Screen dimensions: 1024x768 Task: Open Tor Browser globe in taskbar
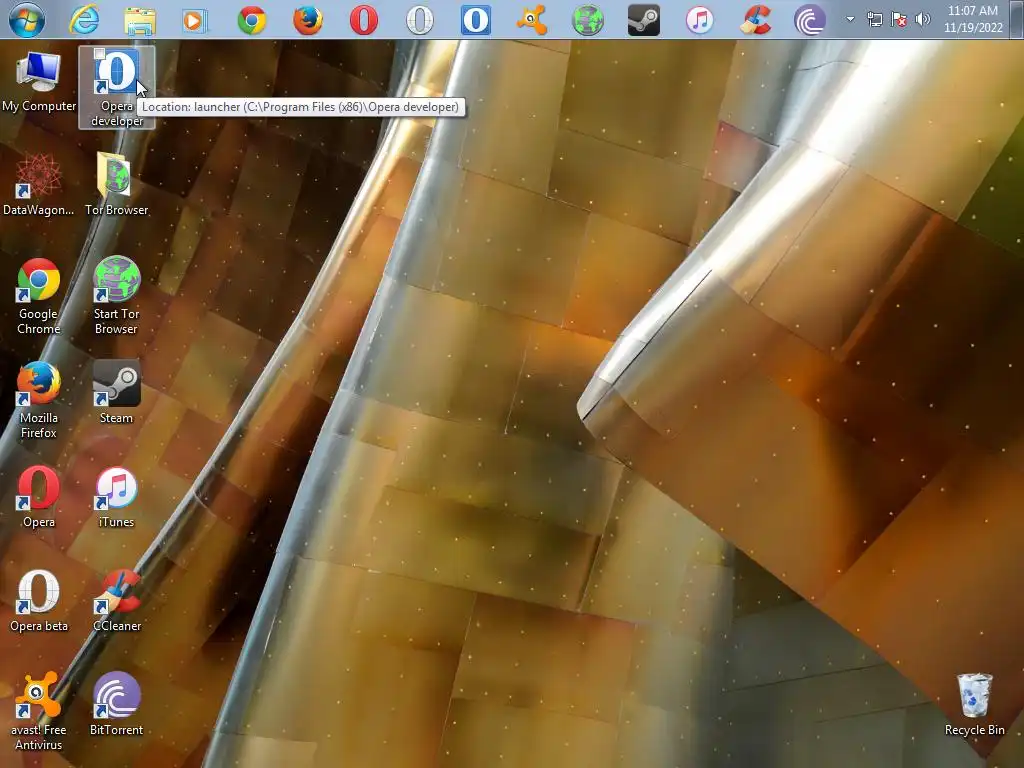coord(588,20)
